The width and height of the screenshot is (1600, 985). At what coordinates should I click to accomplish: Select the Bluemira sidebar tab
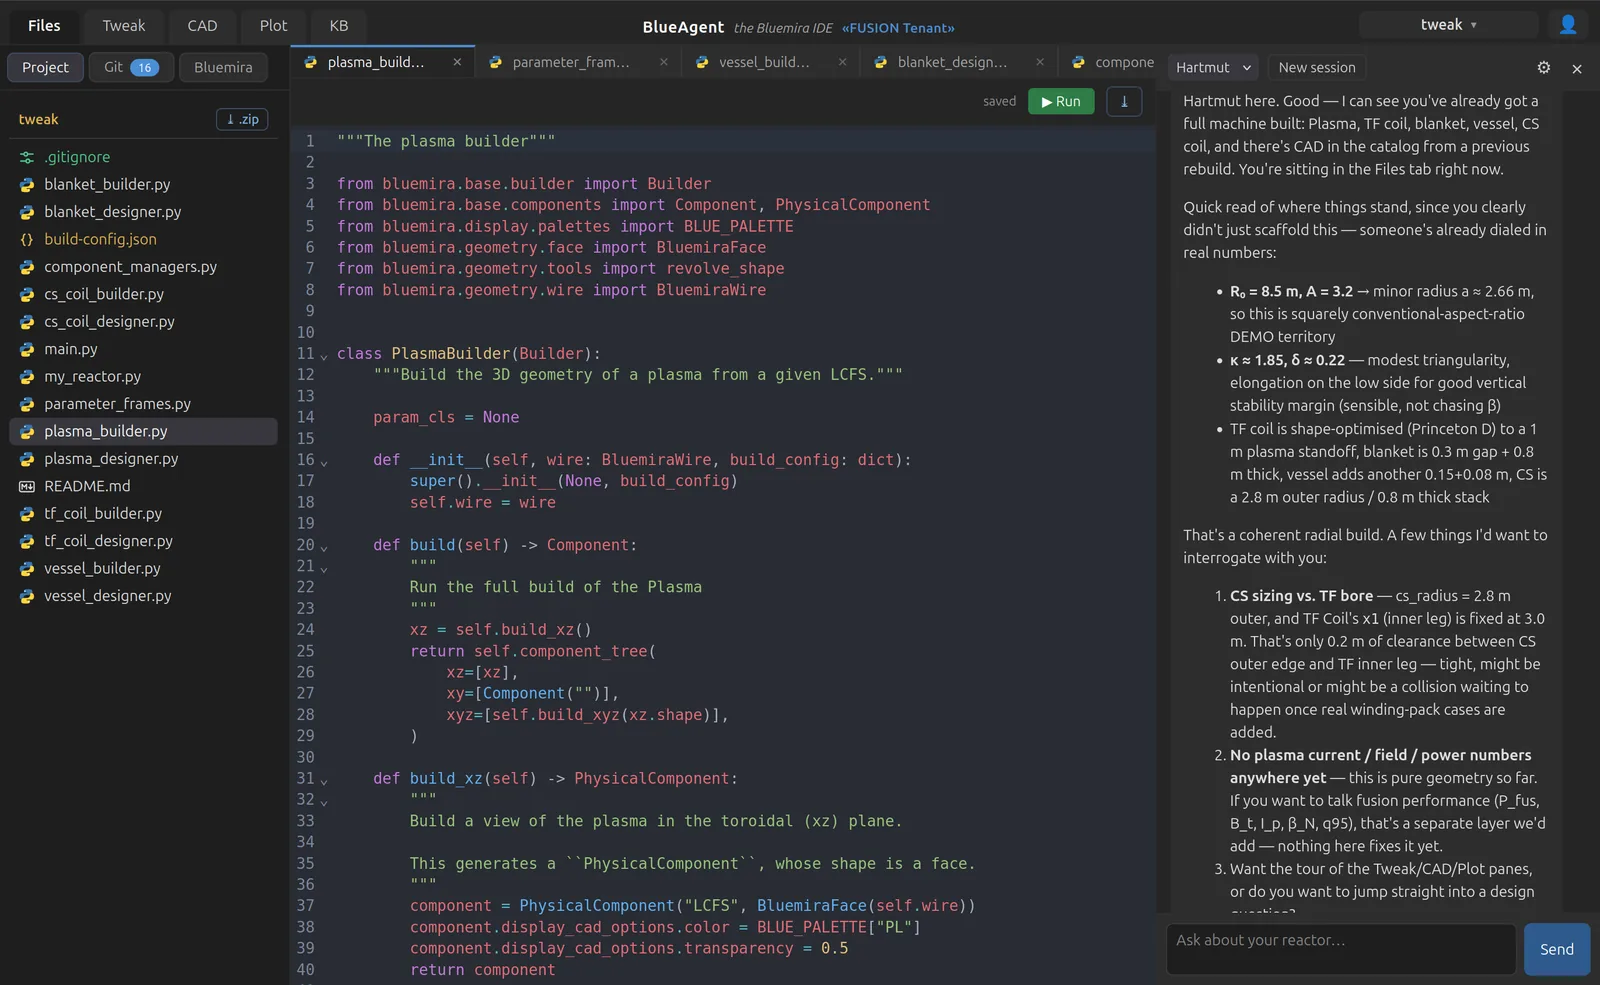point(223,67)
